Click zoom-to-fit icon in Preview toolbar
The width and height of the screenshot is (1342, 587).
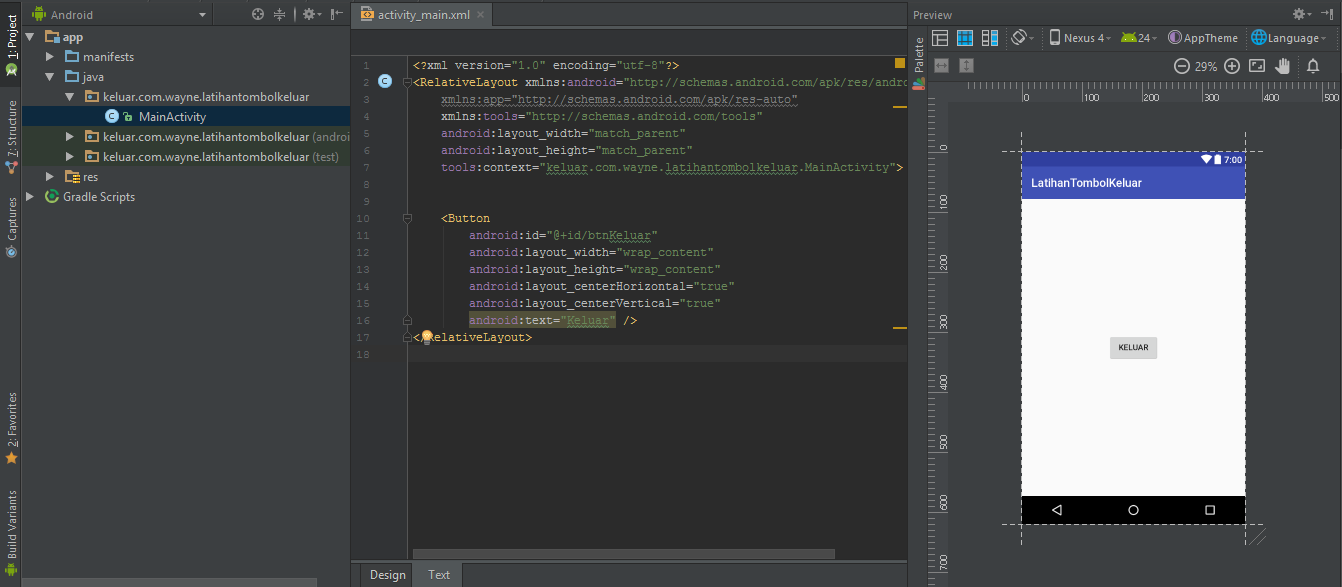pyautogui.click(x=1257, y=66)
